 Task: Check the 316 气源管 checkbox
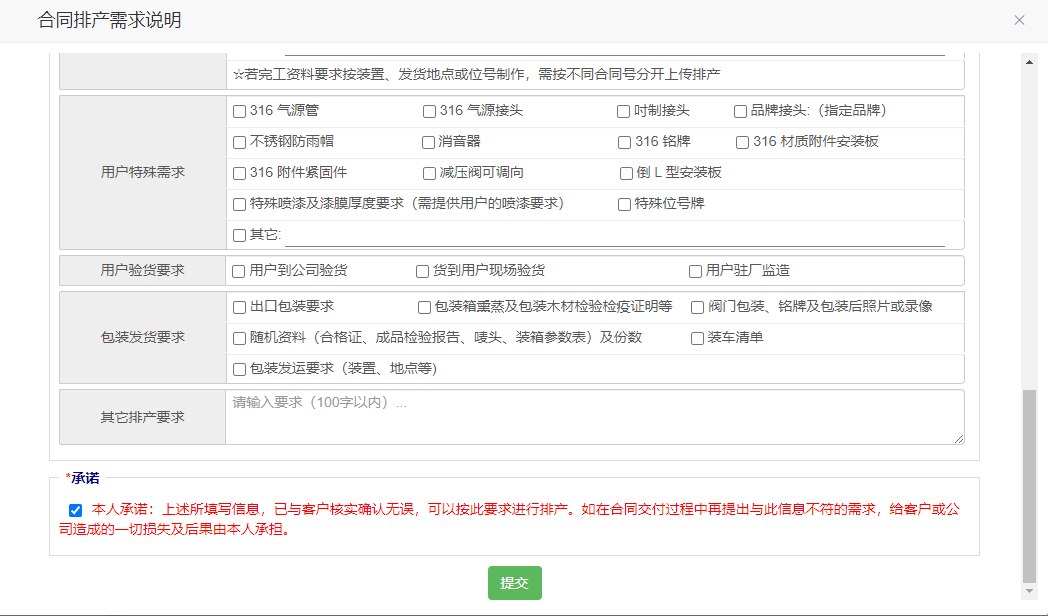click(x=239, y=111)
